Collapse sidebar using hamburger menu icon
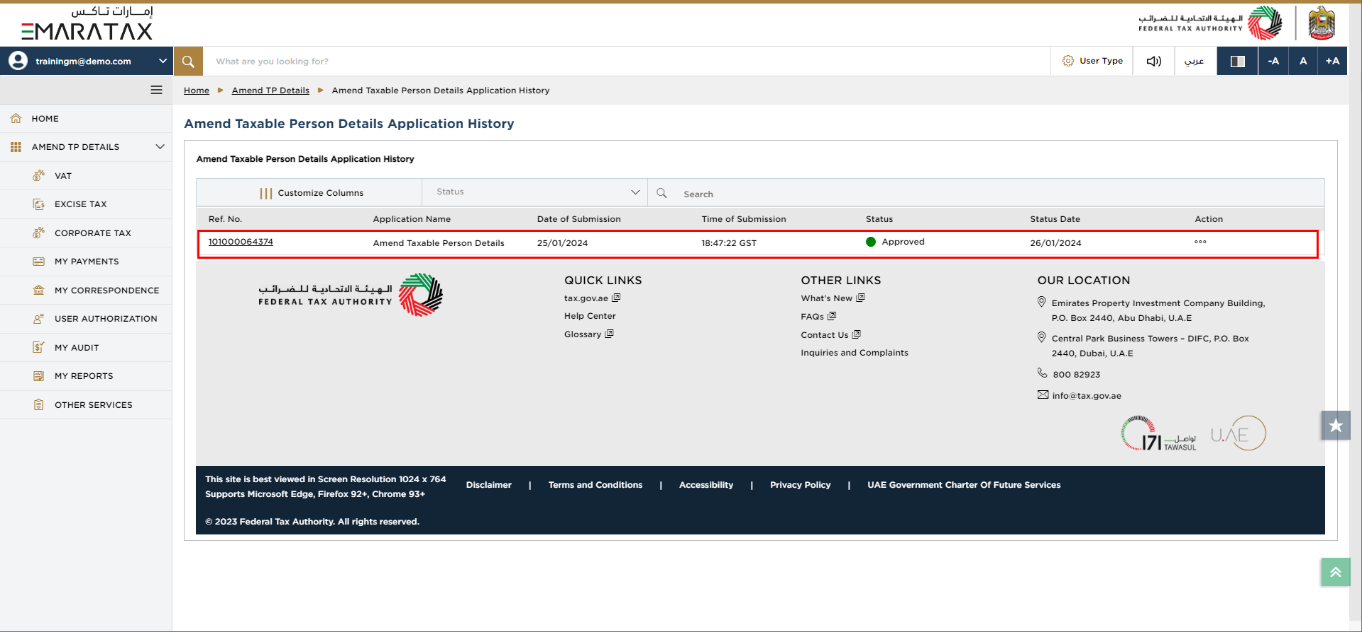The image size is (1362, 632). point(156,90)
